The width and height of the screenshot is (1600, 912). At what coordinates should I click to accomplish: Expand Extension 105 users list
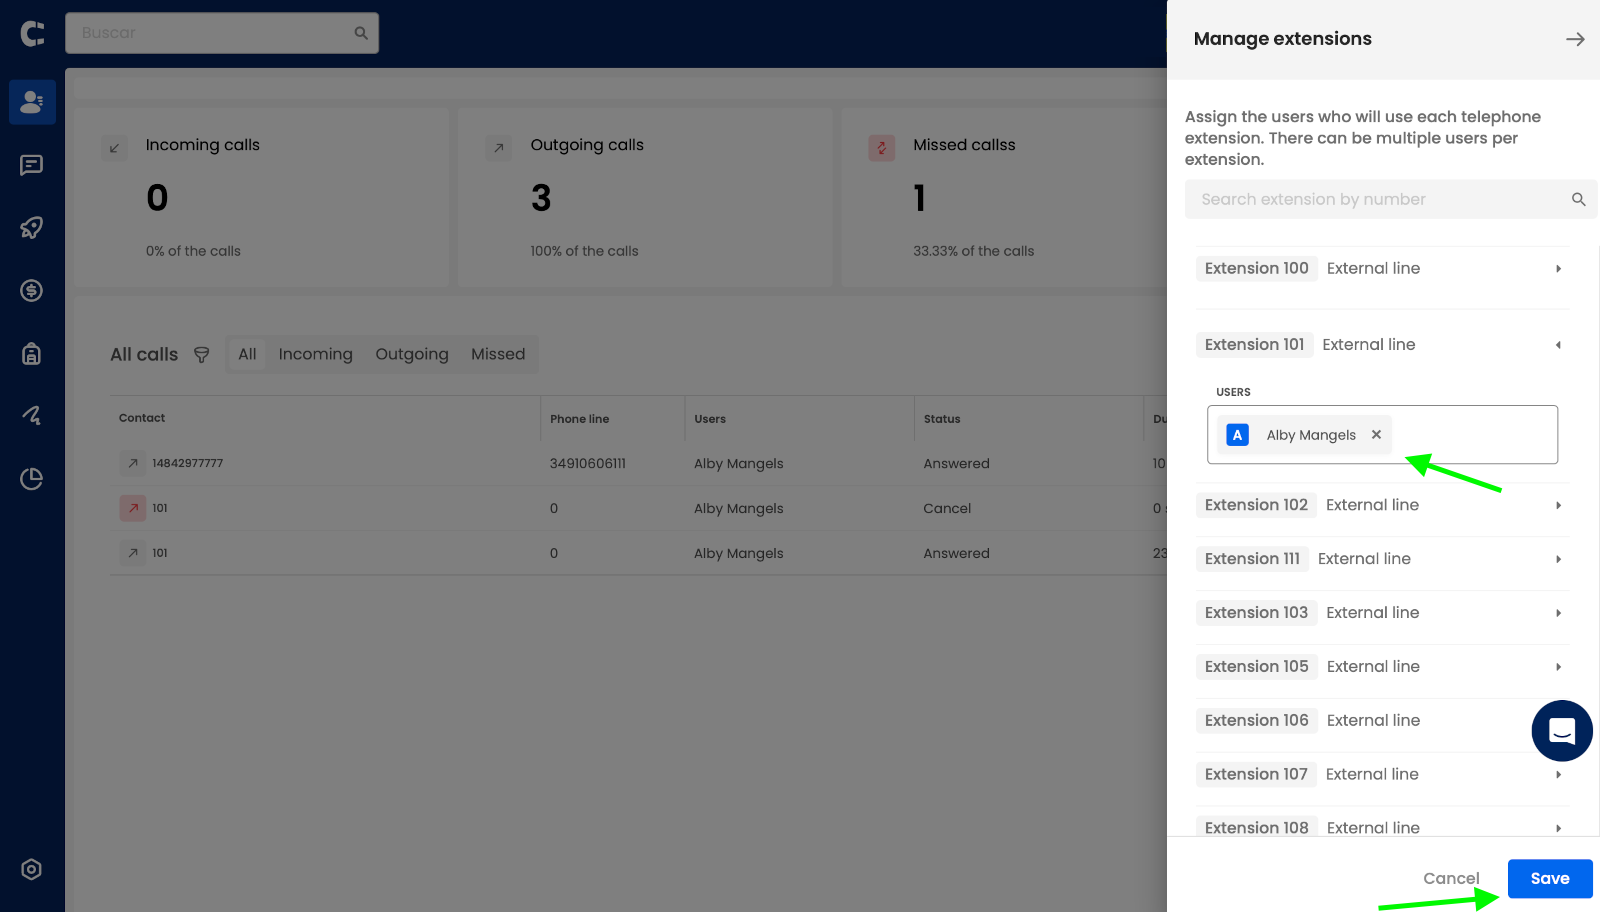1558,667
